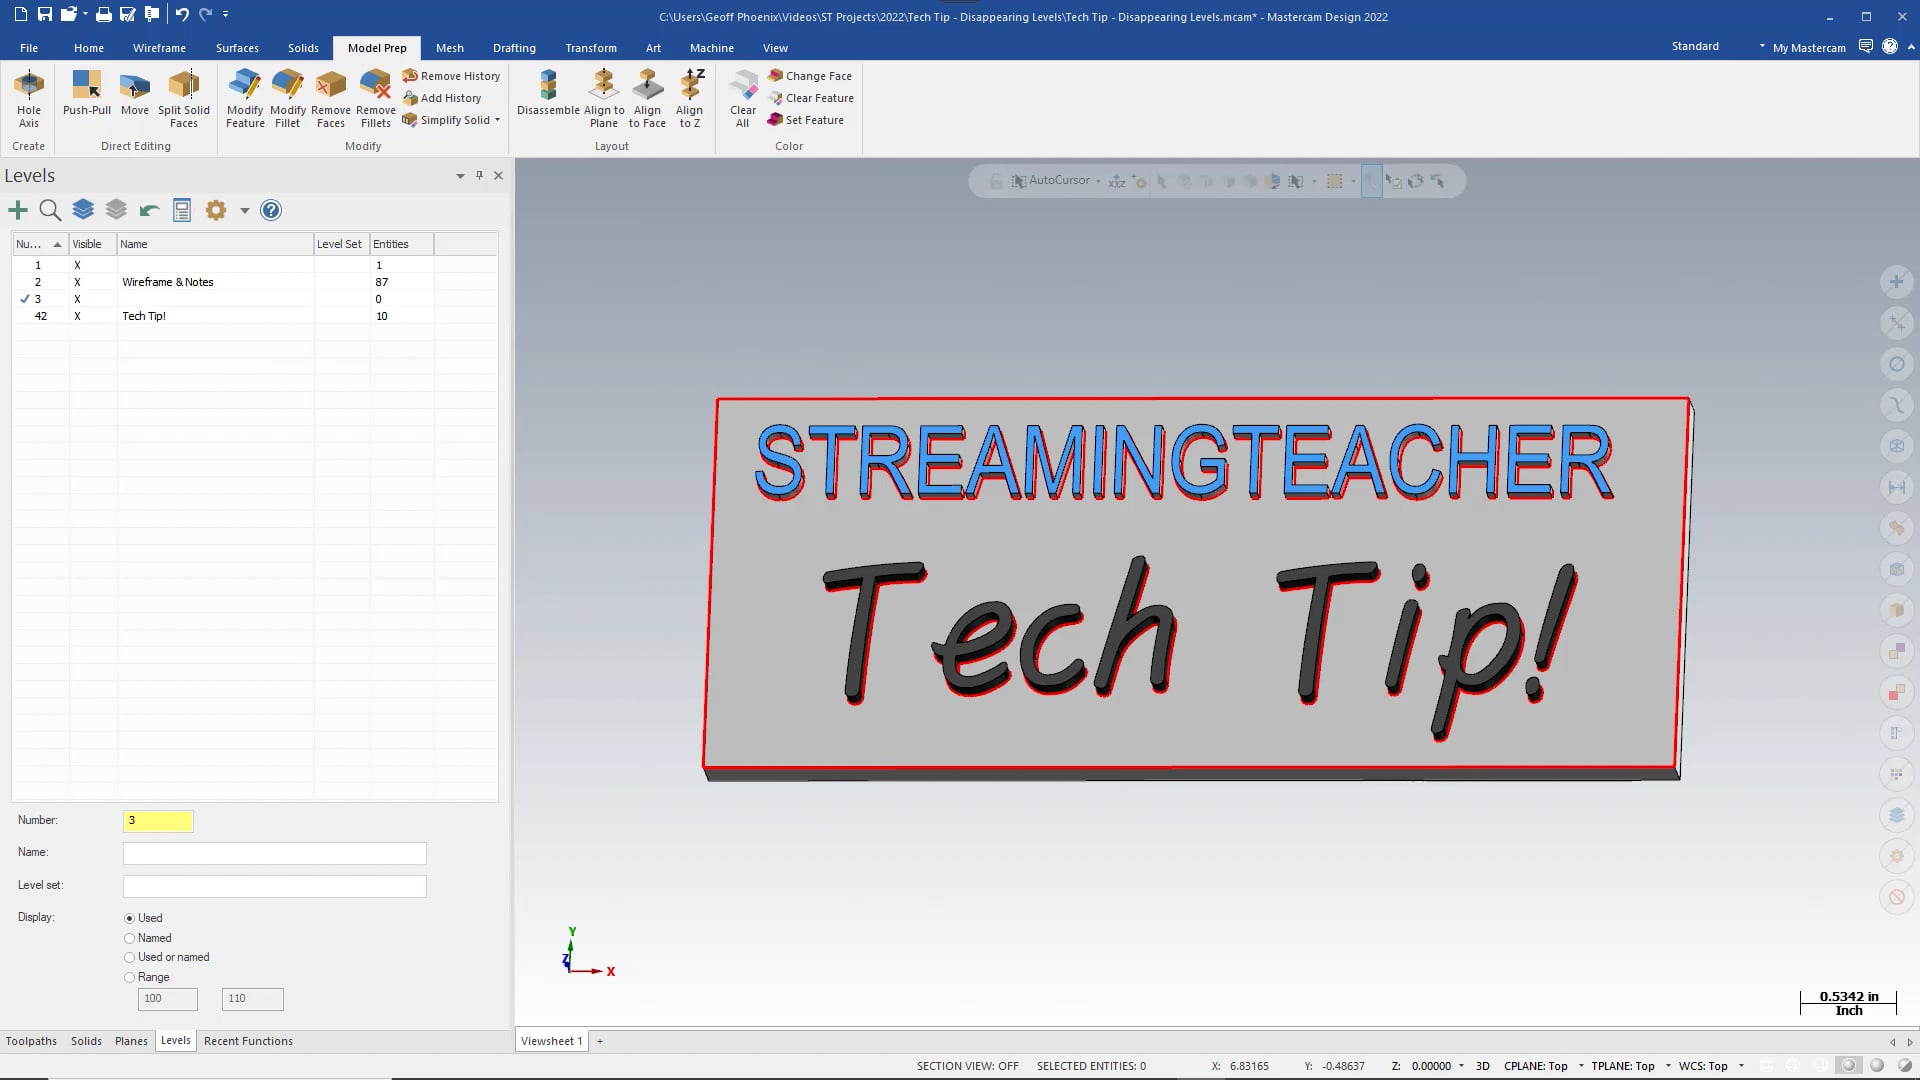Print the file from quick access toolbar

point(103,14)
